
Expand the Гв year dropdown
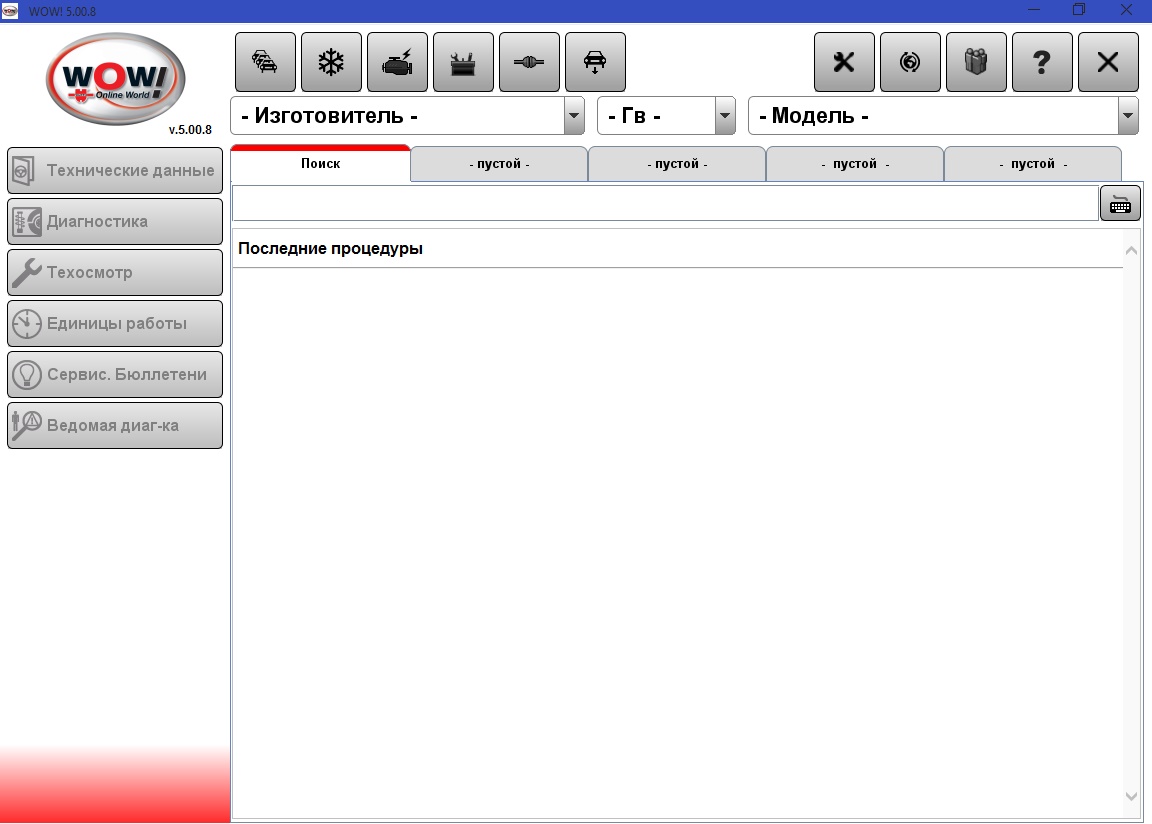point(725,116)
